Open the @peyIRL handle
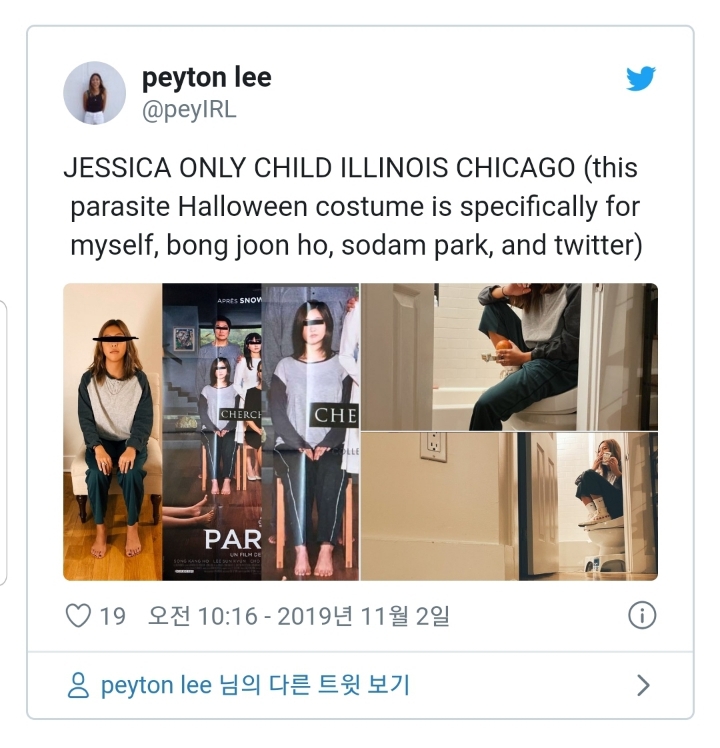 (189, 110)
